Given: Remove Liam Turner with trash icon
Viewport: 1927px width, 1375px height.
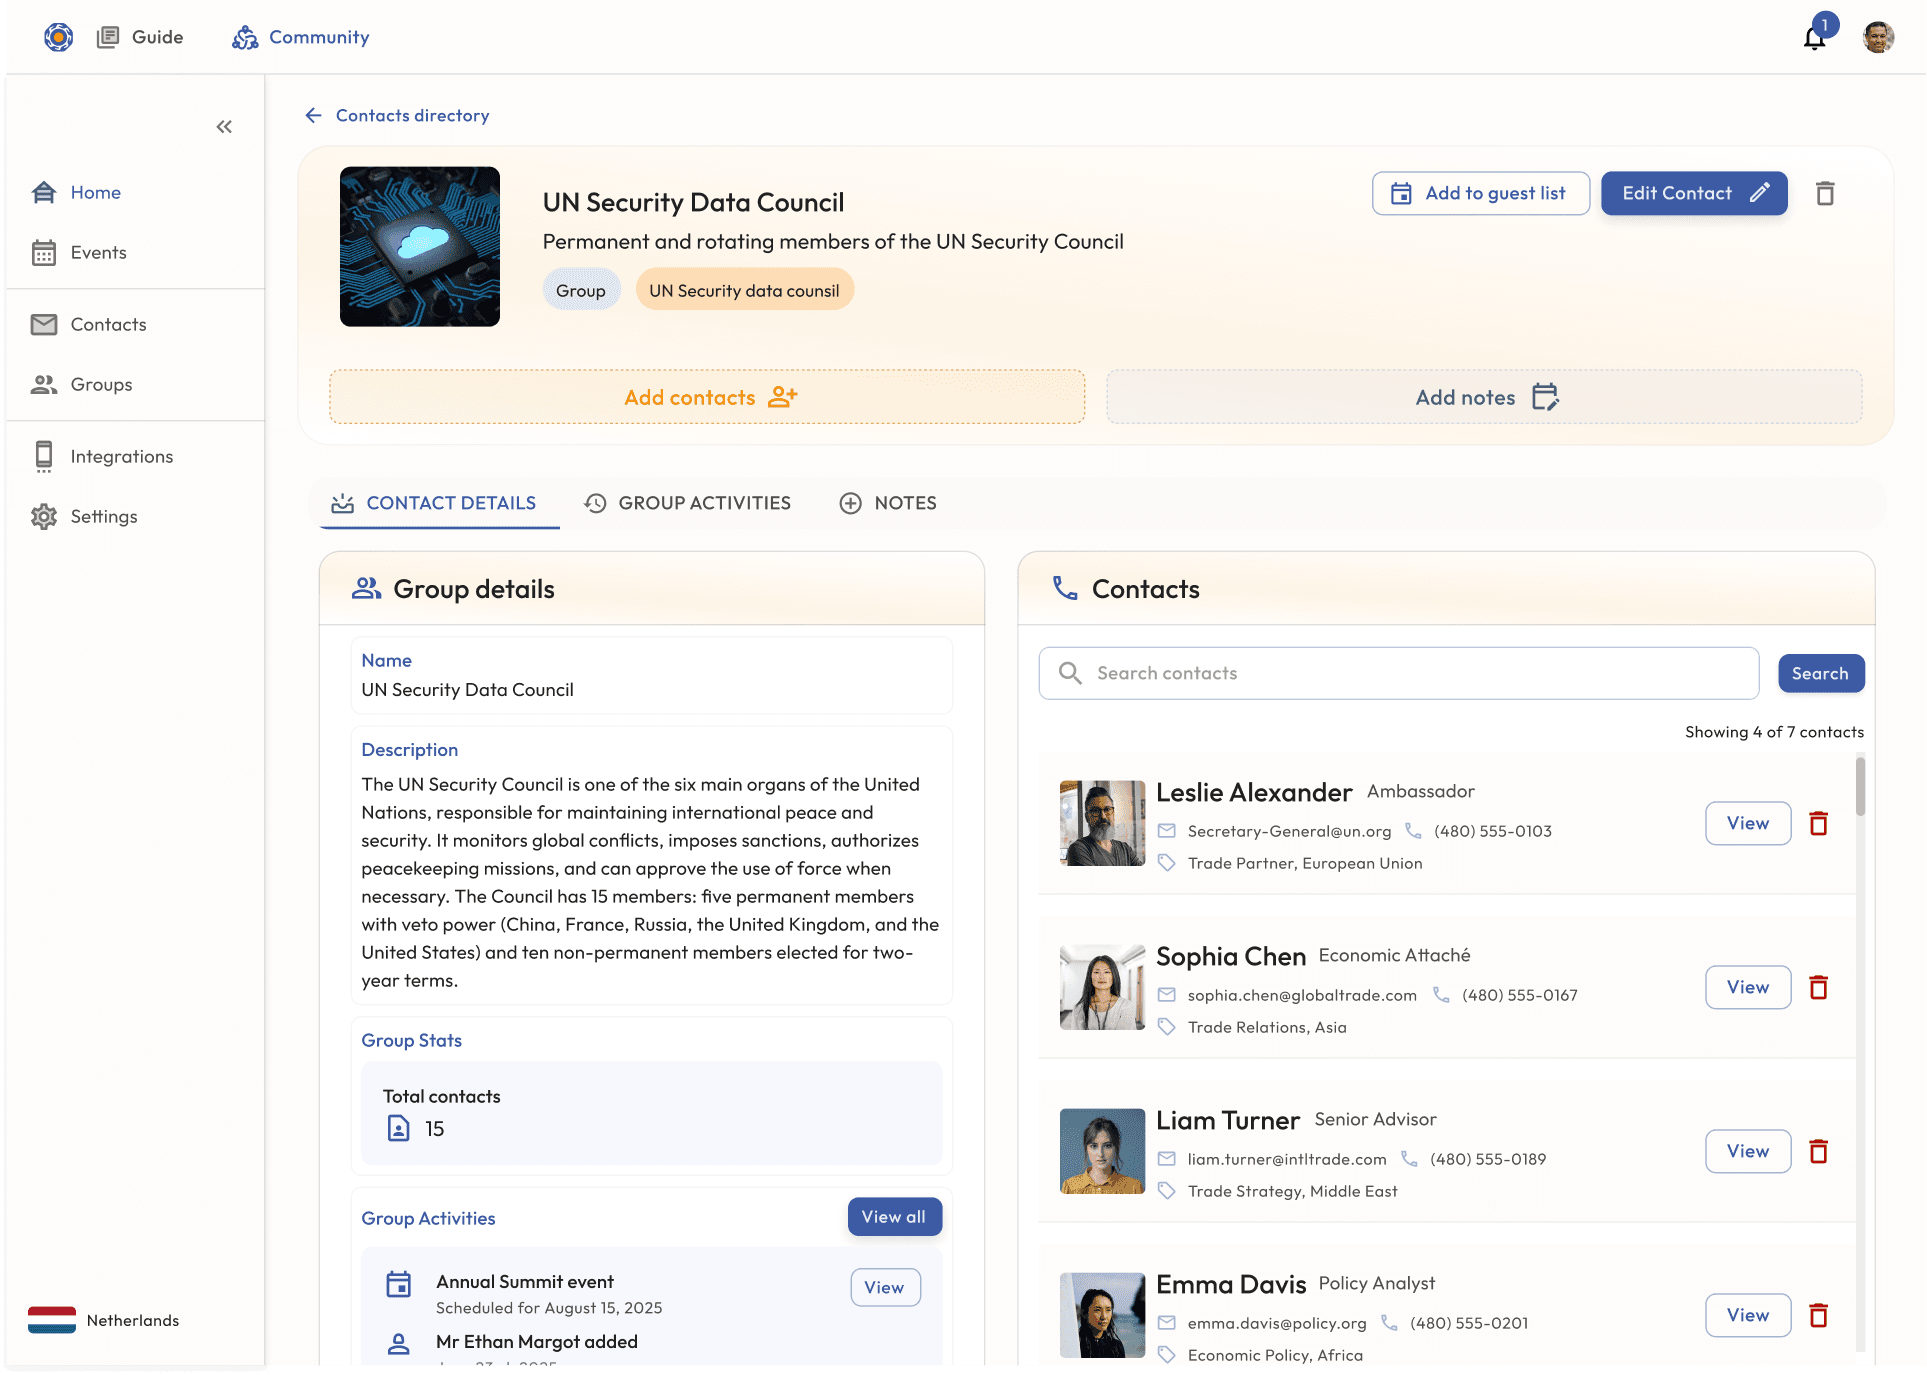Looking at the screenshot, I should point(1819,1151).
